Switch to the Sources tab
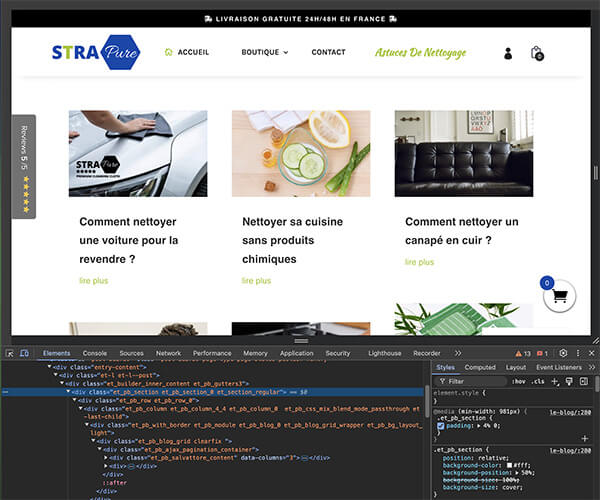The image size is (600, 500). point(131,353)
